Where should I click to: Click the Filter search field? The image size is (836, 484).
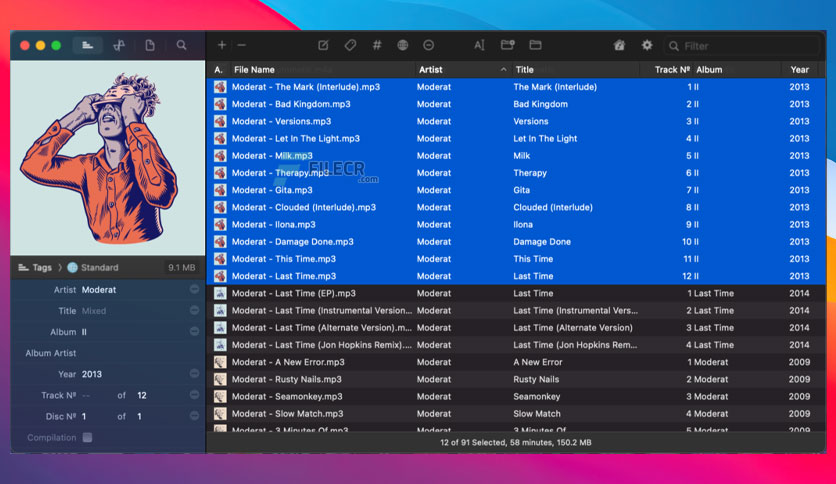point(741,46)
